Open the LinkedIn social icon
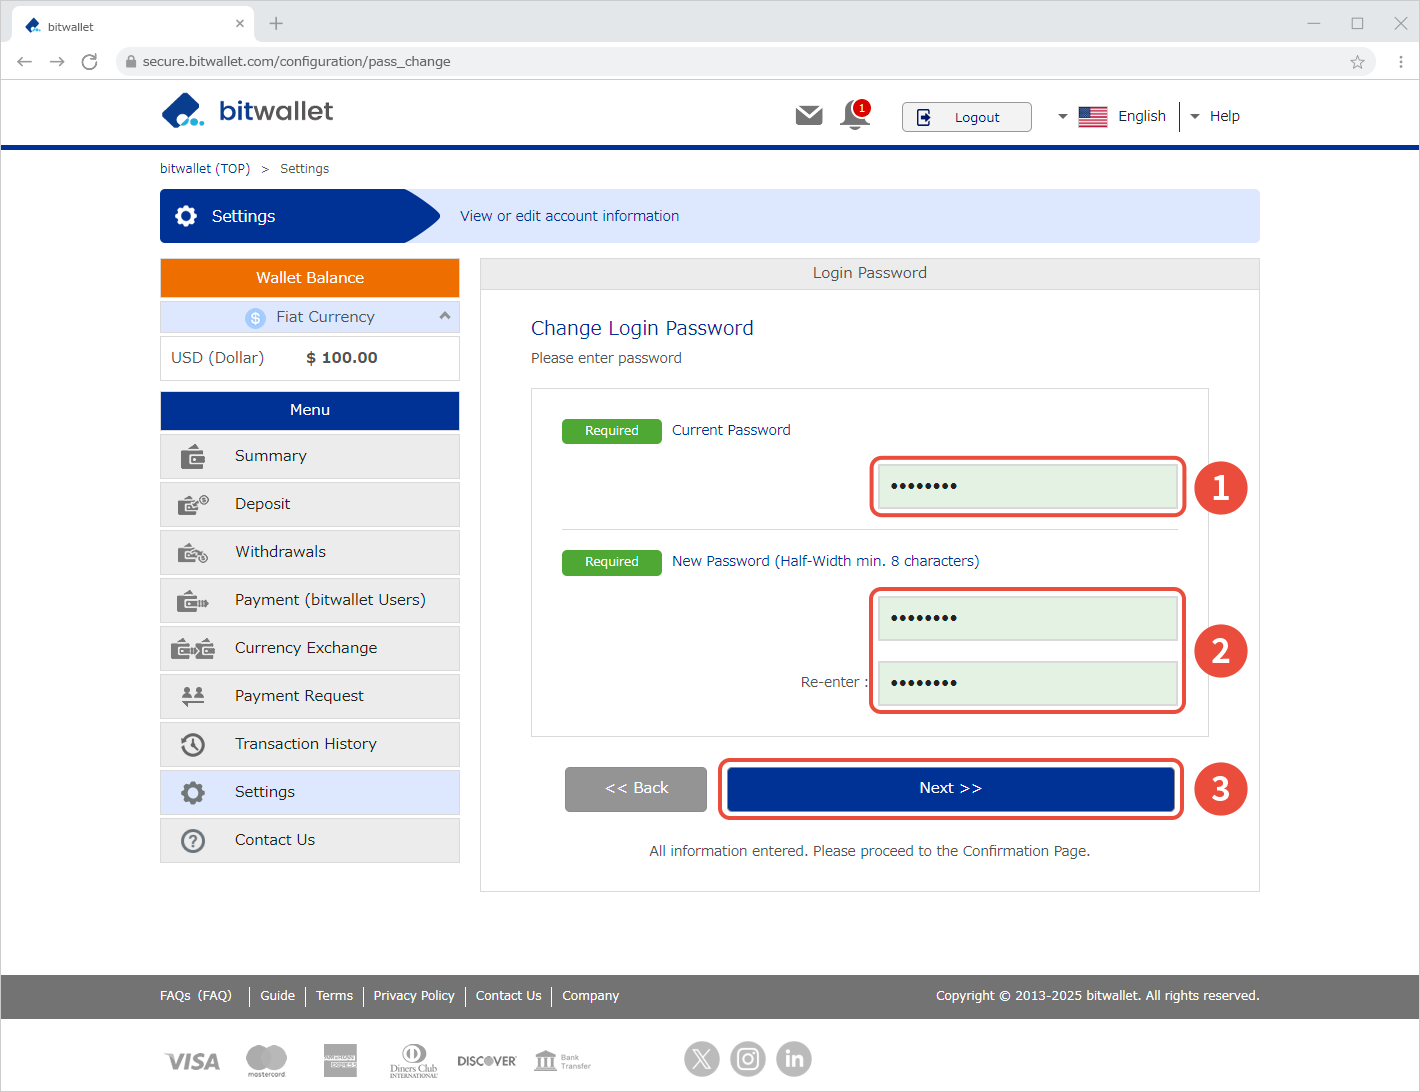 pos(794,1058)
